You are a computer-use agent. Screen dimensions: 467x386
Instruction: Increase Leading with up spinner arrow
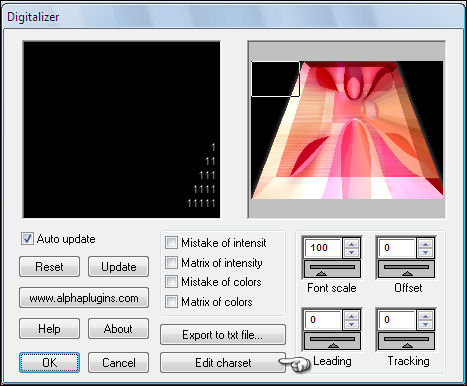(x=351, y=315)
